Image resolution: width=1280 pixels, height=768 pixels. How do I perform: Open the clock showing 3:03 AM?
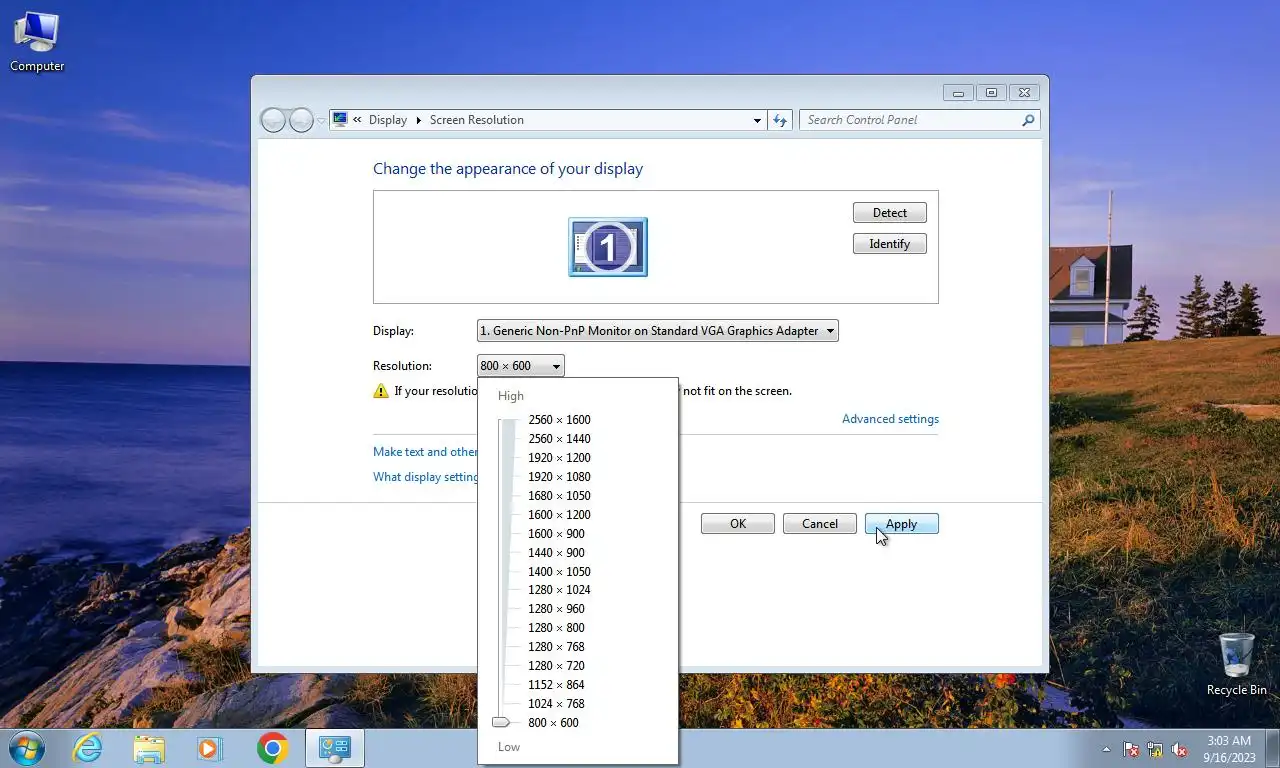pos(1229,749)
